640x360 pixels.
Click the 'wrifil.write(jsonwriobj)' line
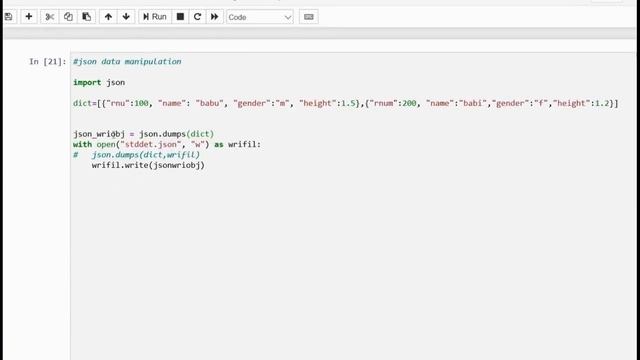(148, 165)
